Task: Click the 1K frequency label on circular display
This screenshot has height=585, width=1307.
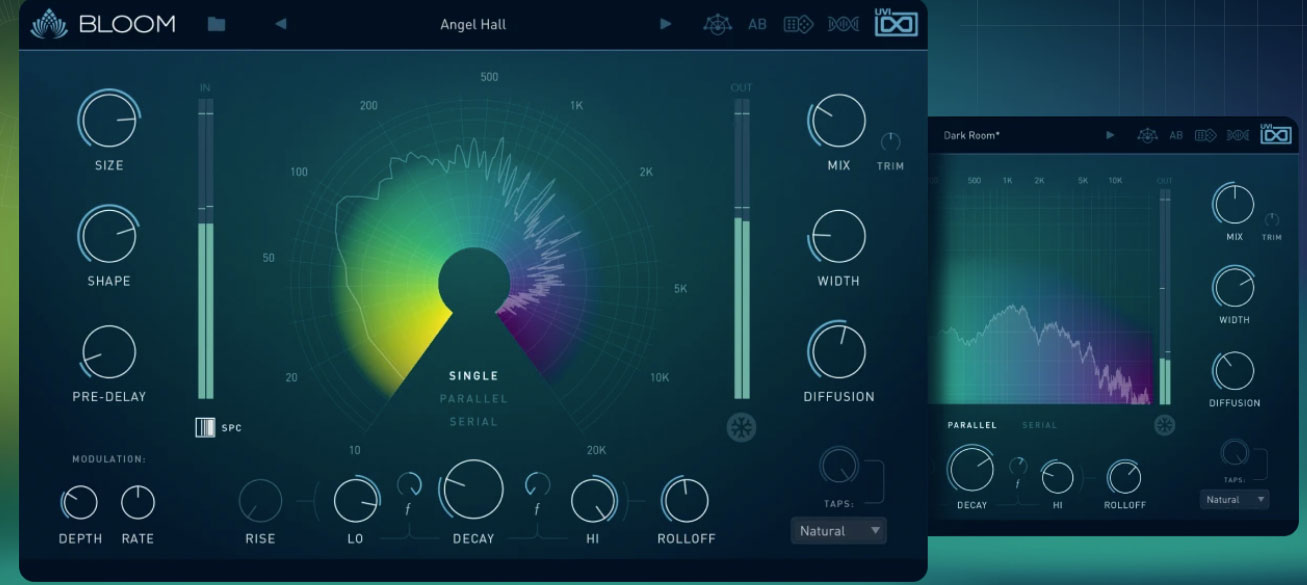Action: point(576,106)
